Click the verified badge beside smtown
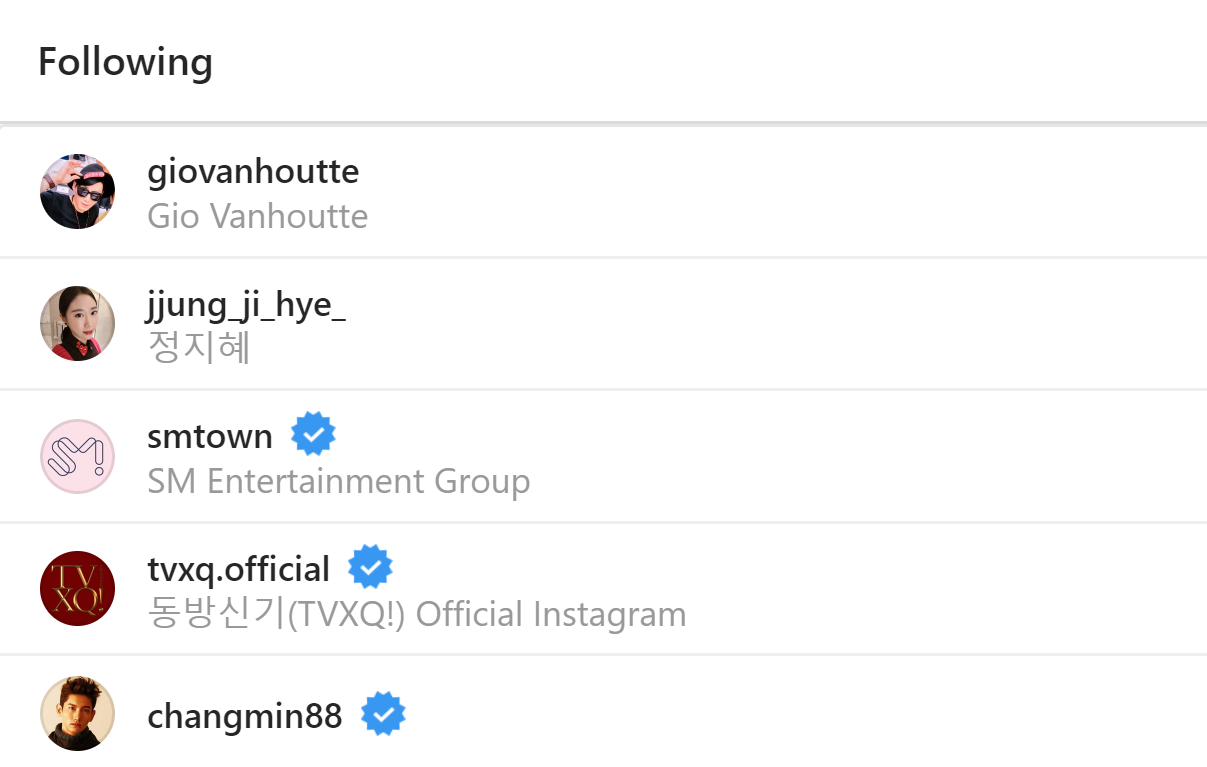Screen dimensions: 1207x767 pyautogui.click(x=313, y=434)
